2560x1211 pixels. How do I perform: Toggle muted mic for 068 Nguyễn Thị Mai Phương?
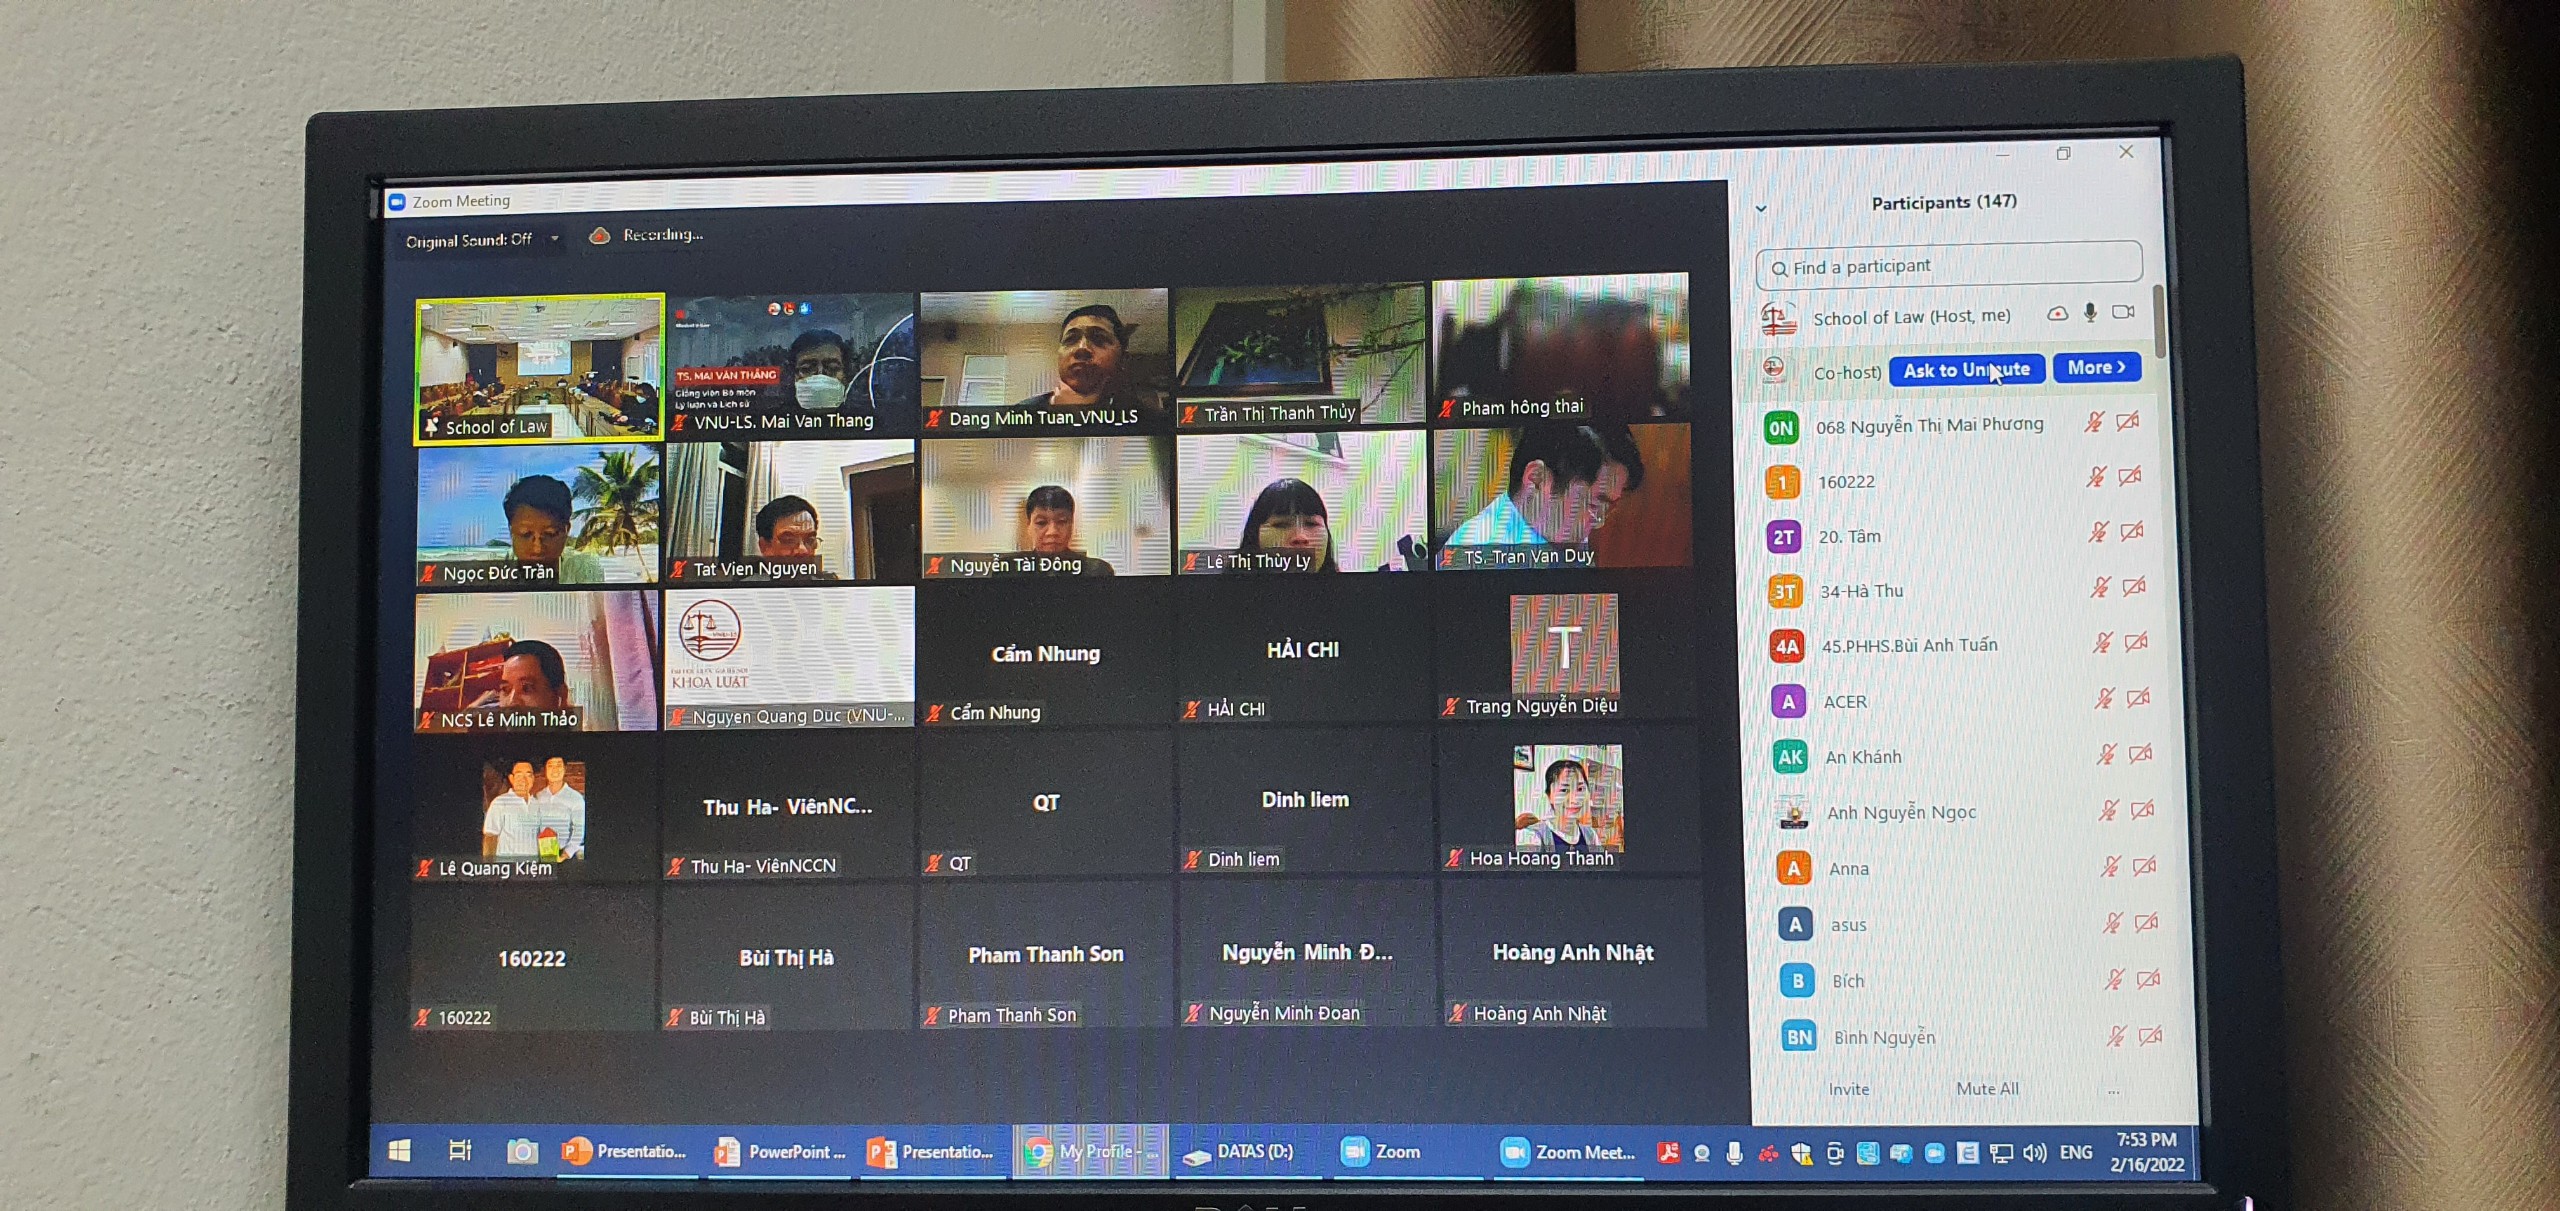tap(2093, 422)
